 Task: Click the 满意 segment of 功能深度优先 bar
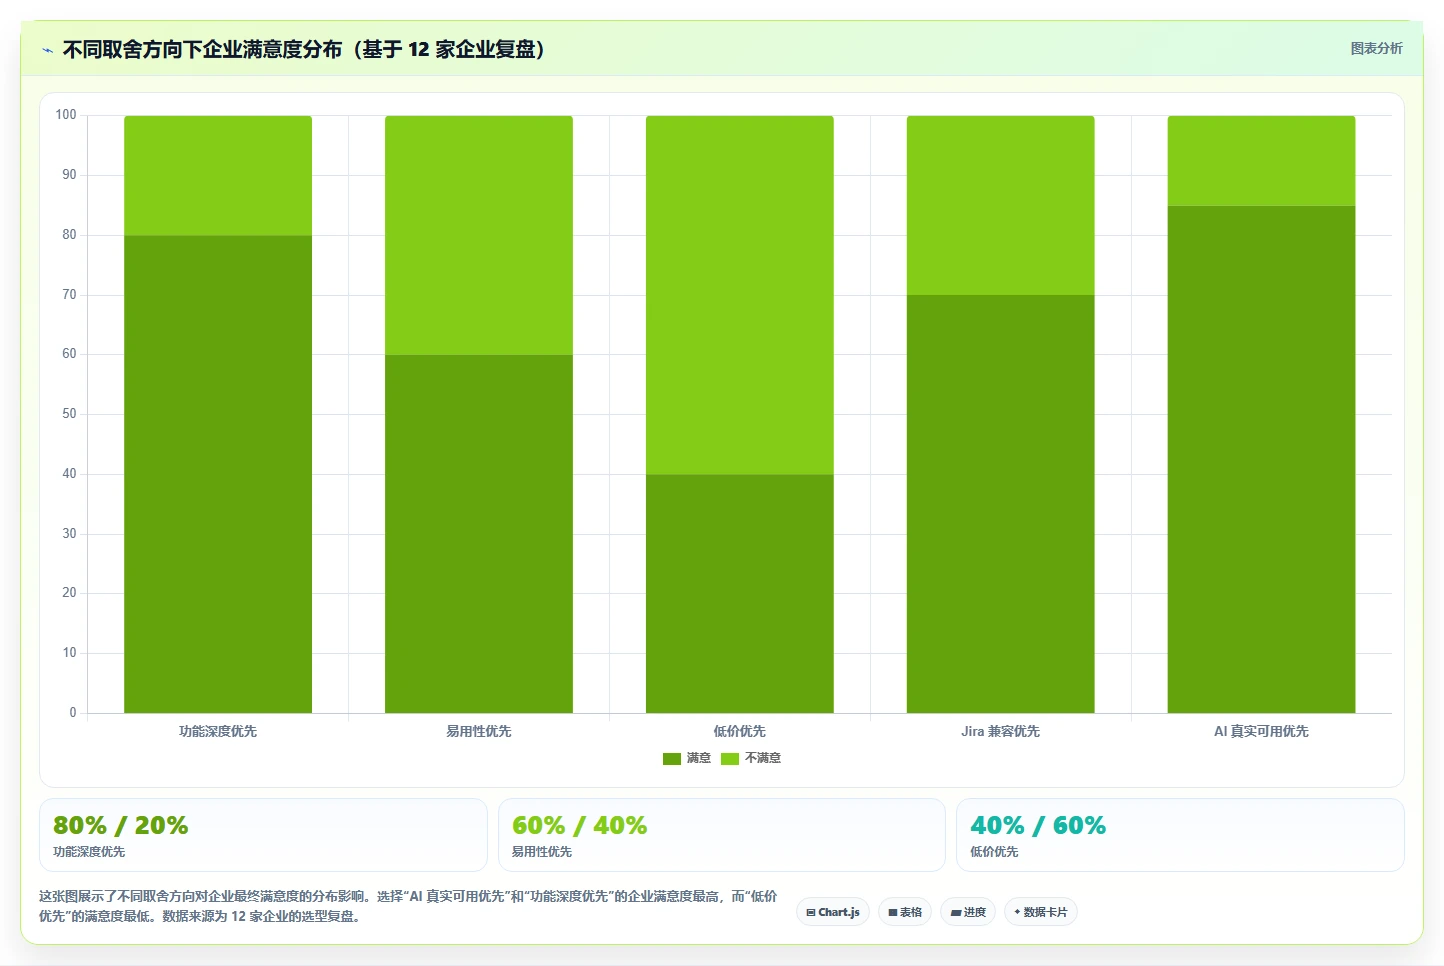pos(218,474)
